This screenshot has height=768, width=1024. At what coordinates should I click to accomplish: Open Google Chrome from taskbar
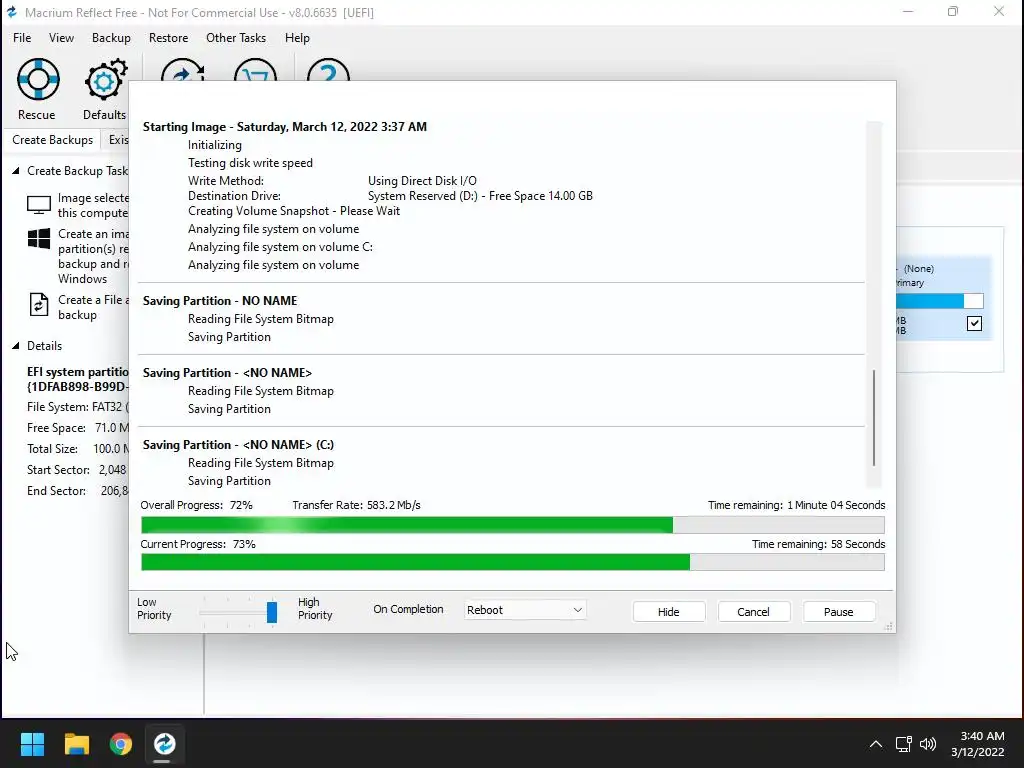[x=121, y=744]
